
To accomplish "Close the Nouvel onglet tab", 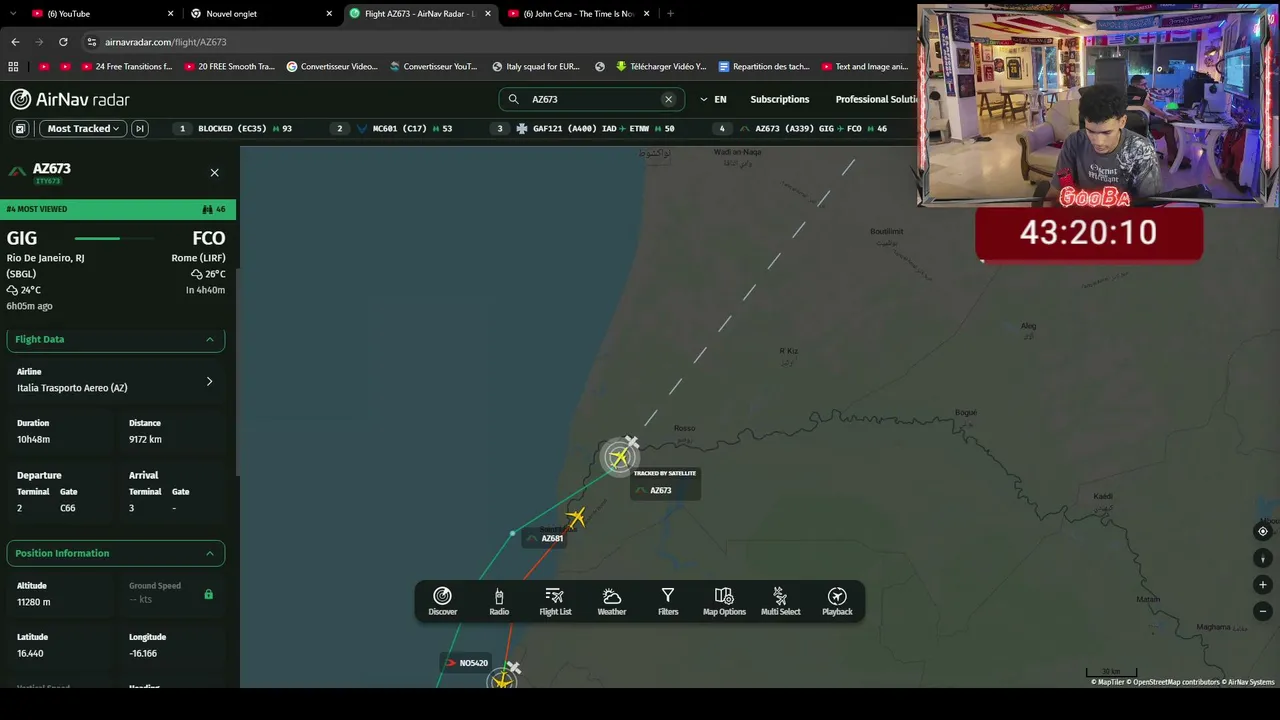I will point(329,14).
